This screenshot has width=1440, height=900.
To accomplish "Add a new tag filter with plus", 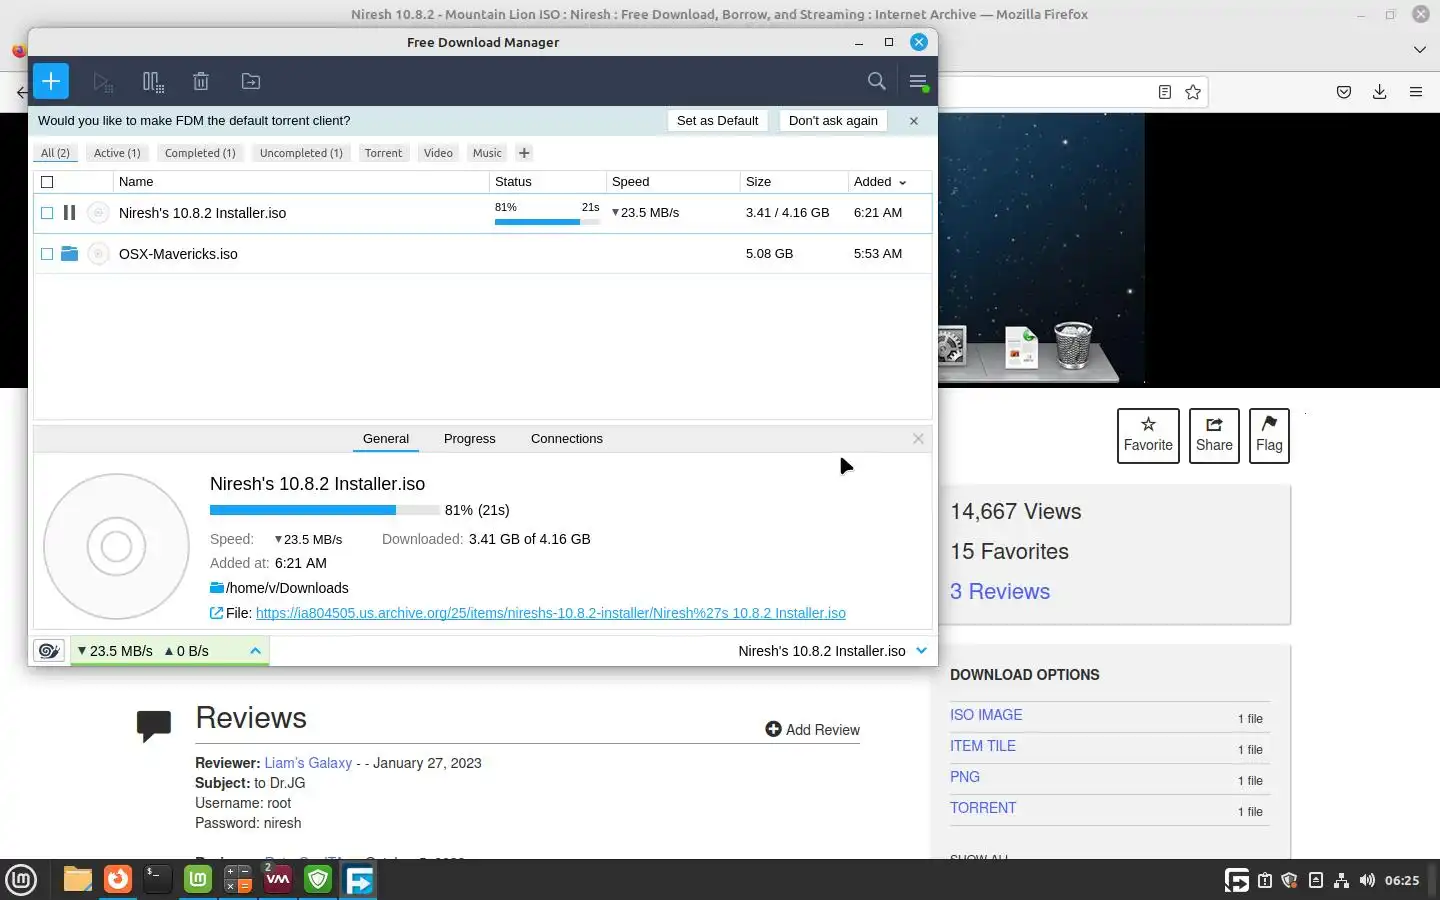I will 524,153.
